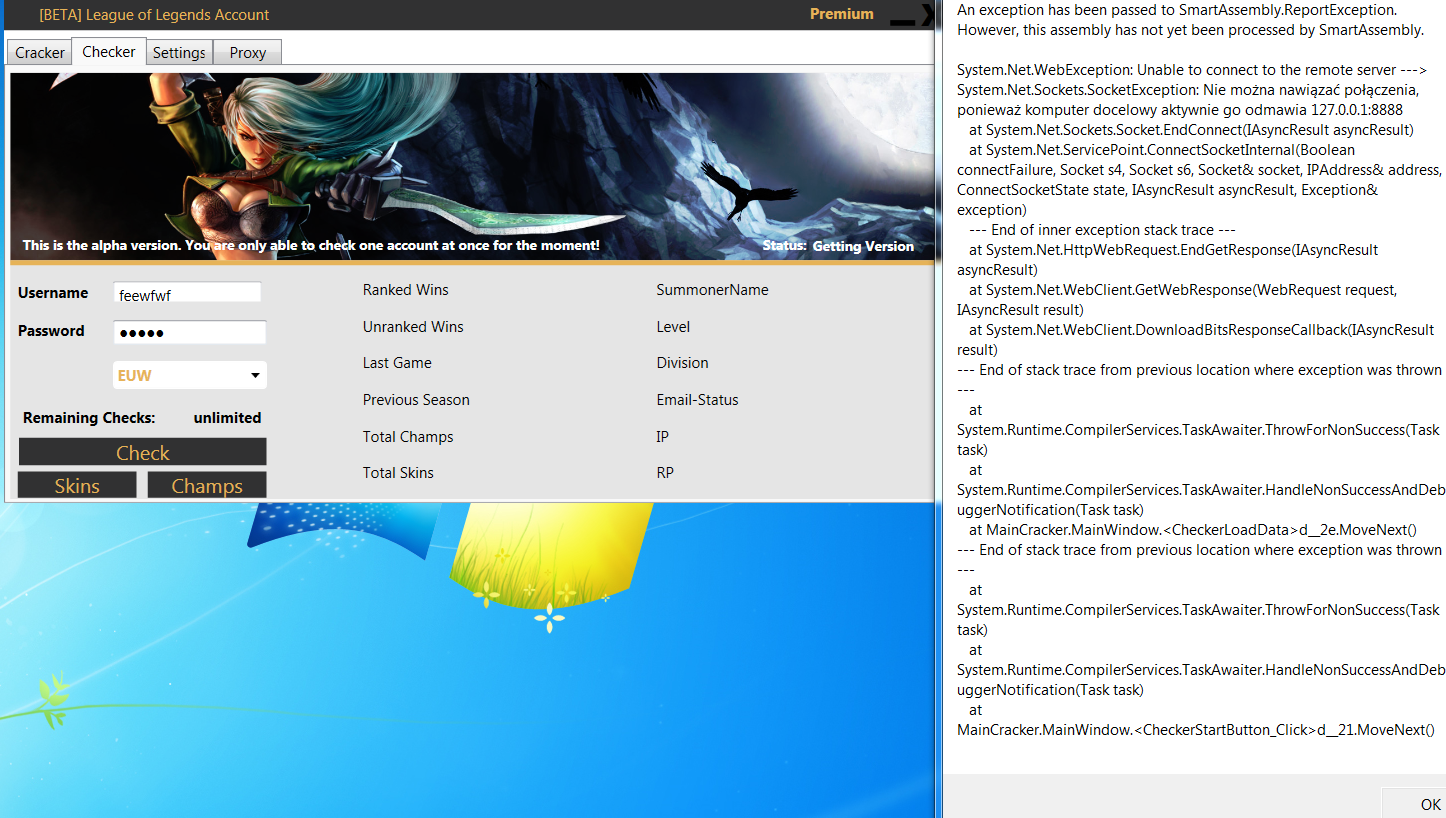
Task: Go to the Proxy tab
Action: click(x=248, y=52)
